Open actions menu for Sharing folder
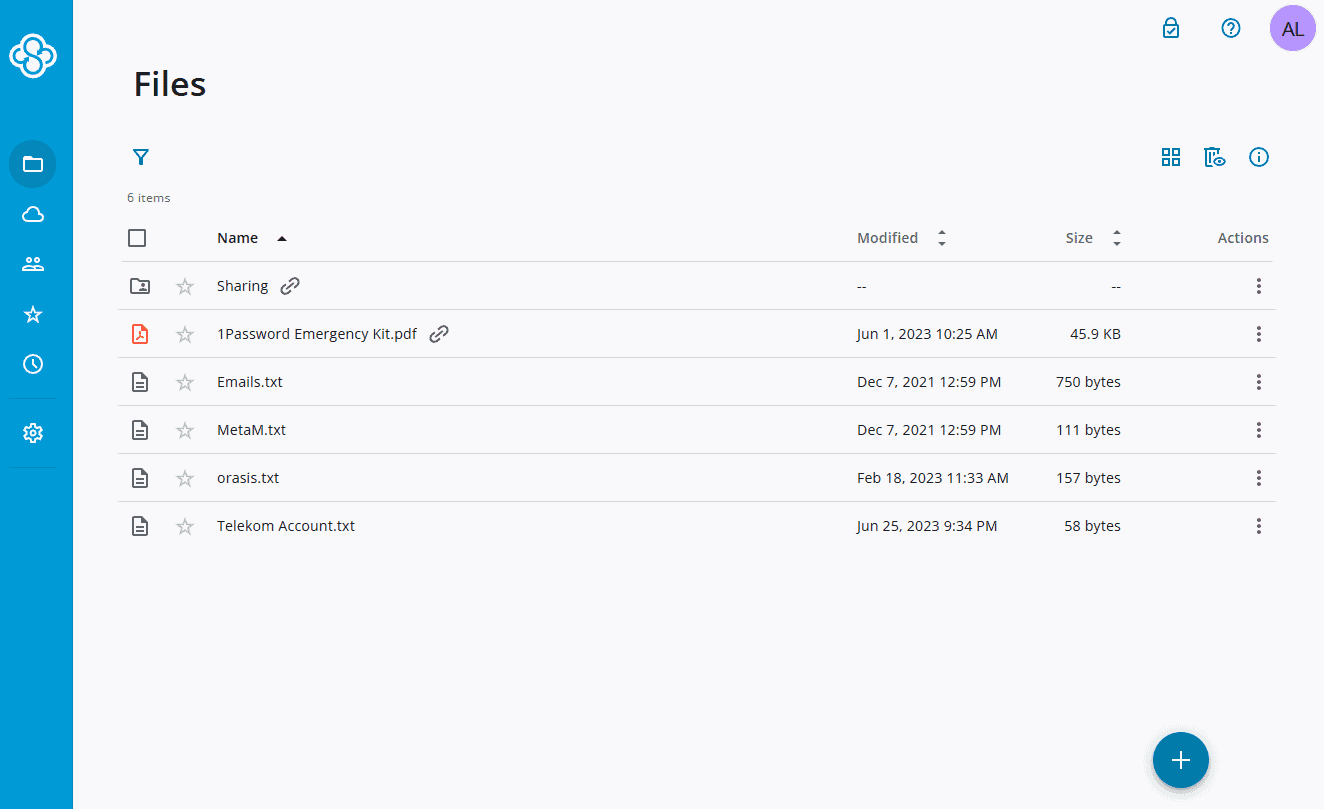This screenshot has height=809, width=1324. [x=1258, y=286]
